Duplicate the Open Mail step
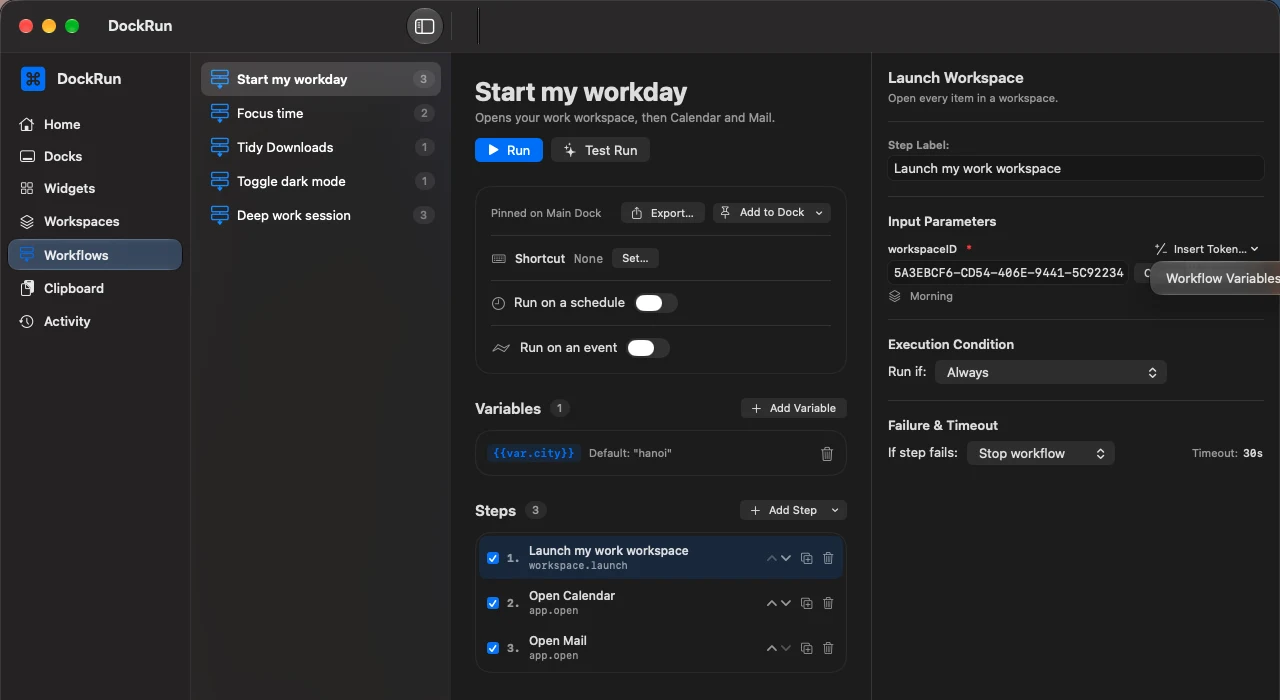Viewport: 1280px width, 700px height. click(807, 648)
